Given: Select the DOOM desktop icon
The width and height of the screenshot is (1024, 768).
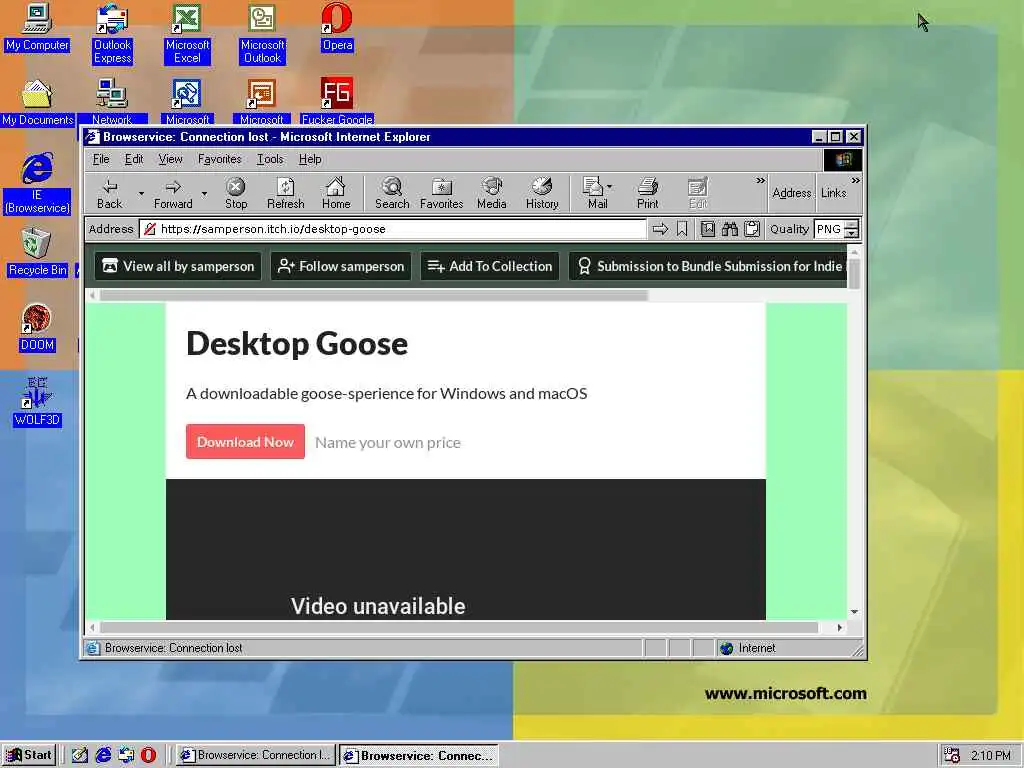Looking at the screenshot, I should (37, 328).
